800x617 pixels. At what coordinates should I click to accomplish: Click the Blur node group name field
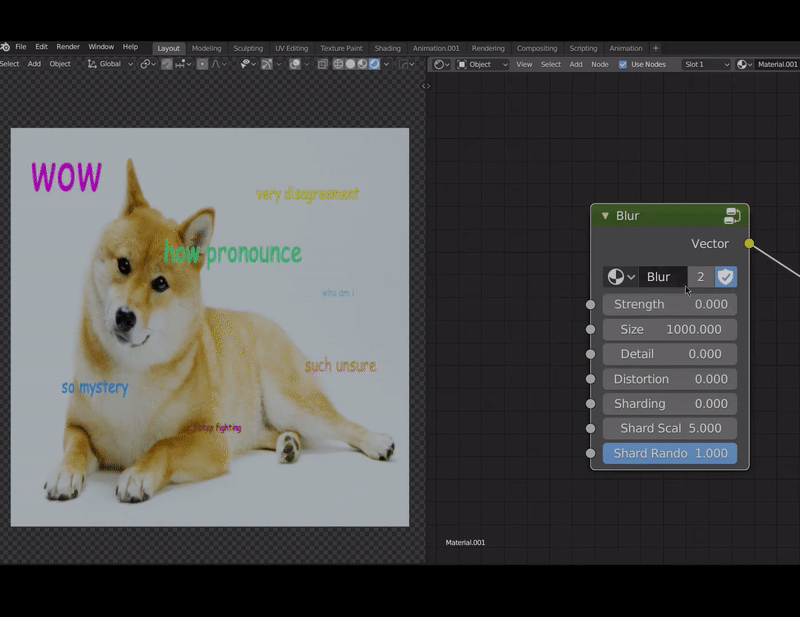coord(661,277)
